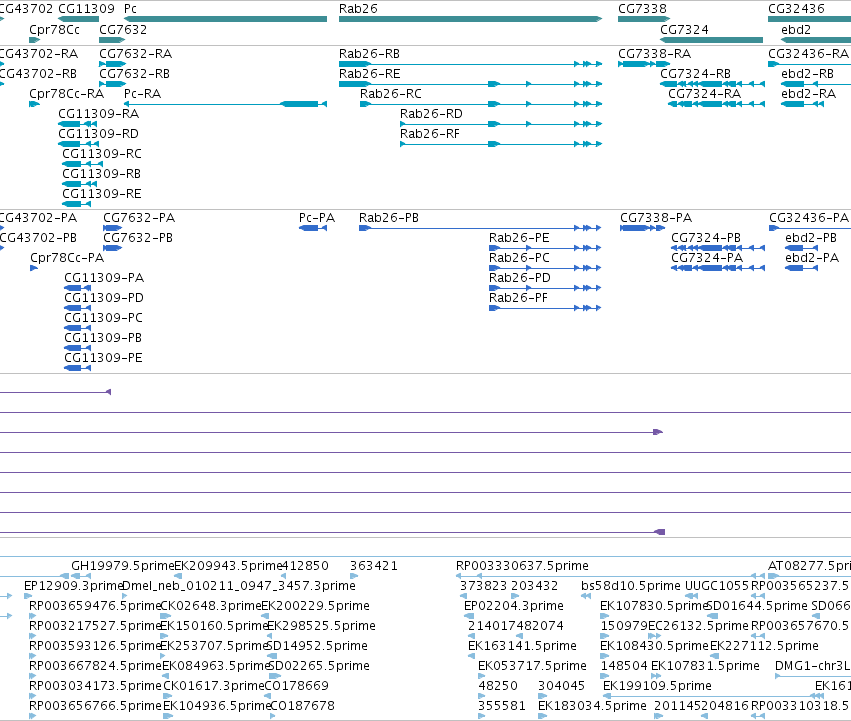The height and width of the screenshot is (721, 851).
Task: Open the CG7632-RB transcript label
Action: point(134,74)
